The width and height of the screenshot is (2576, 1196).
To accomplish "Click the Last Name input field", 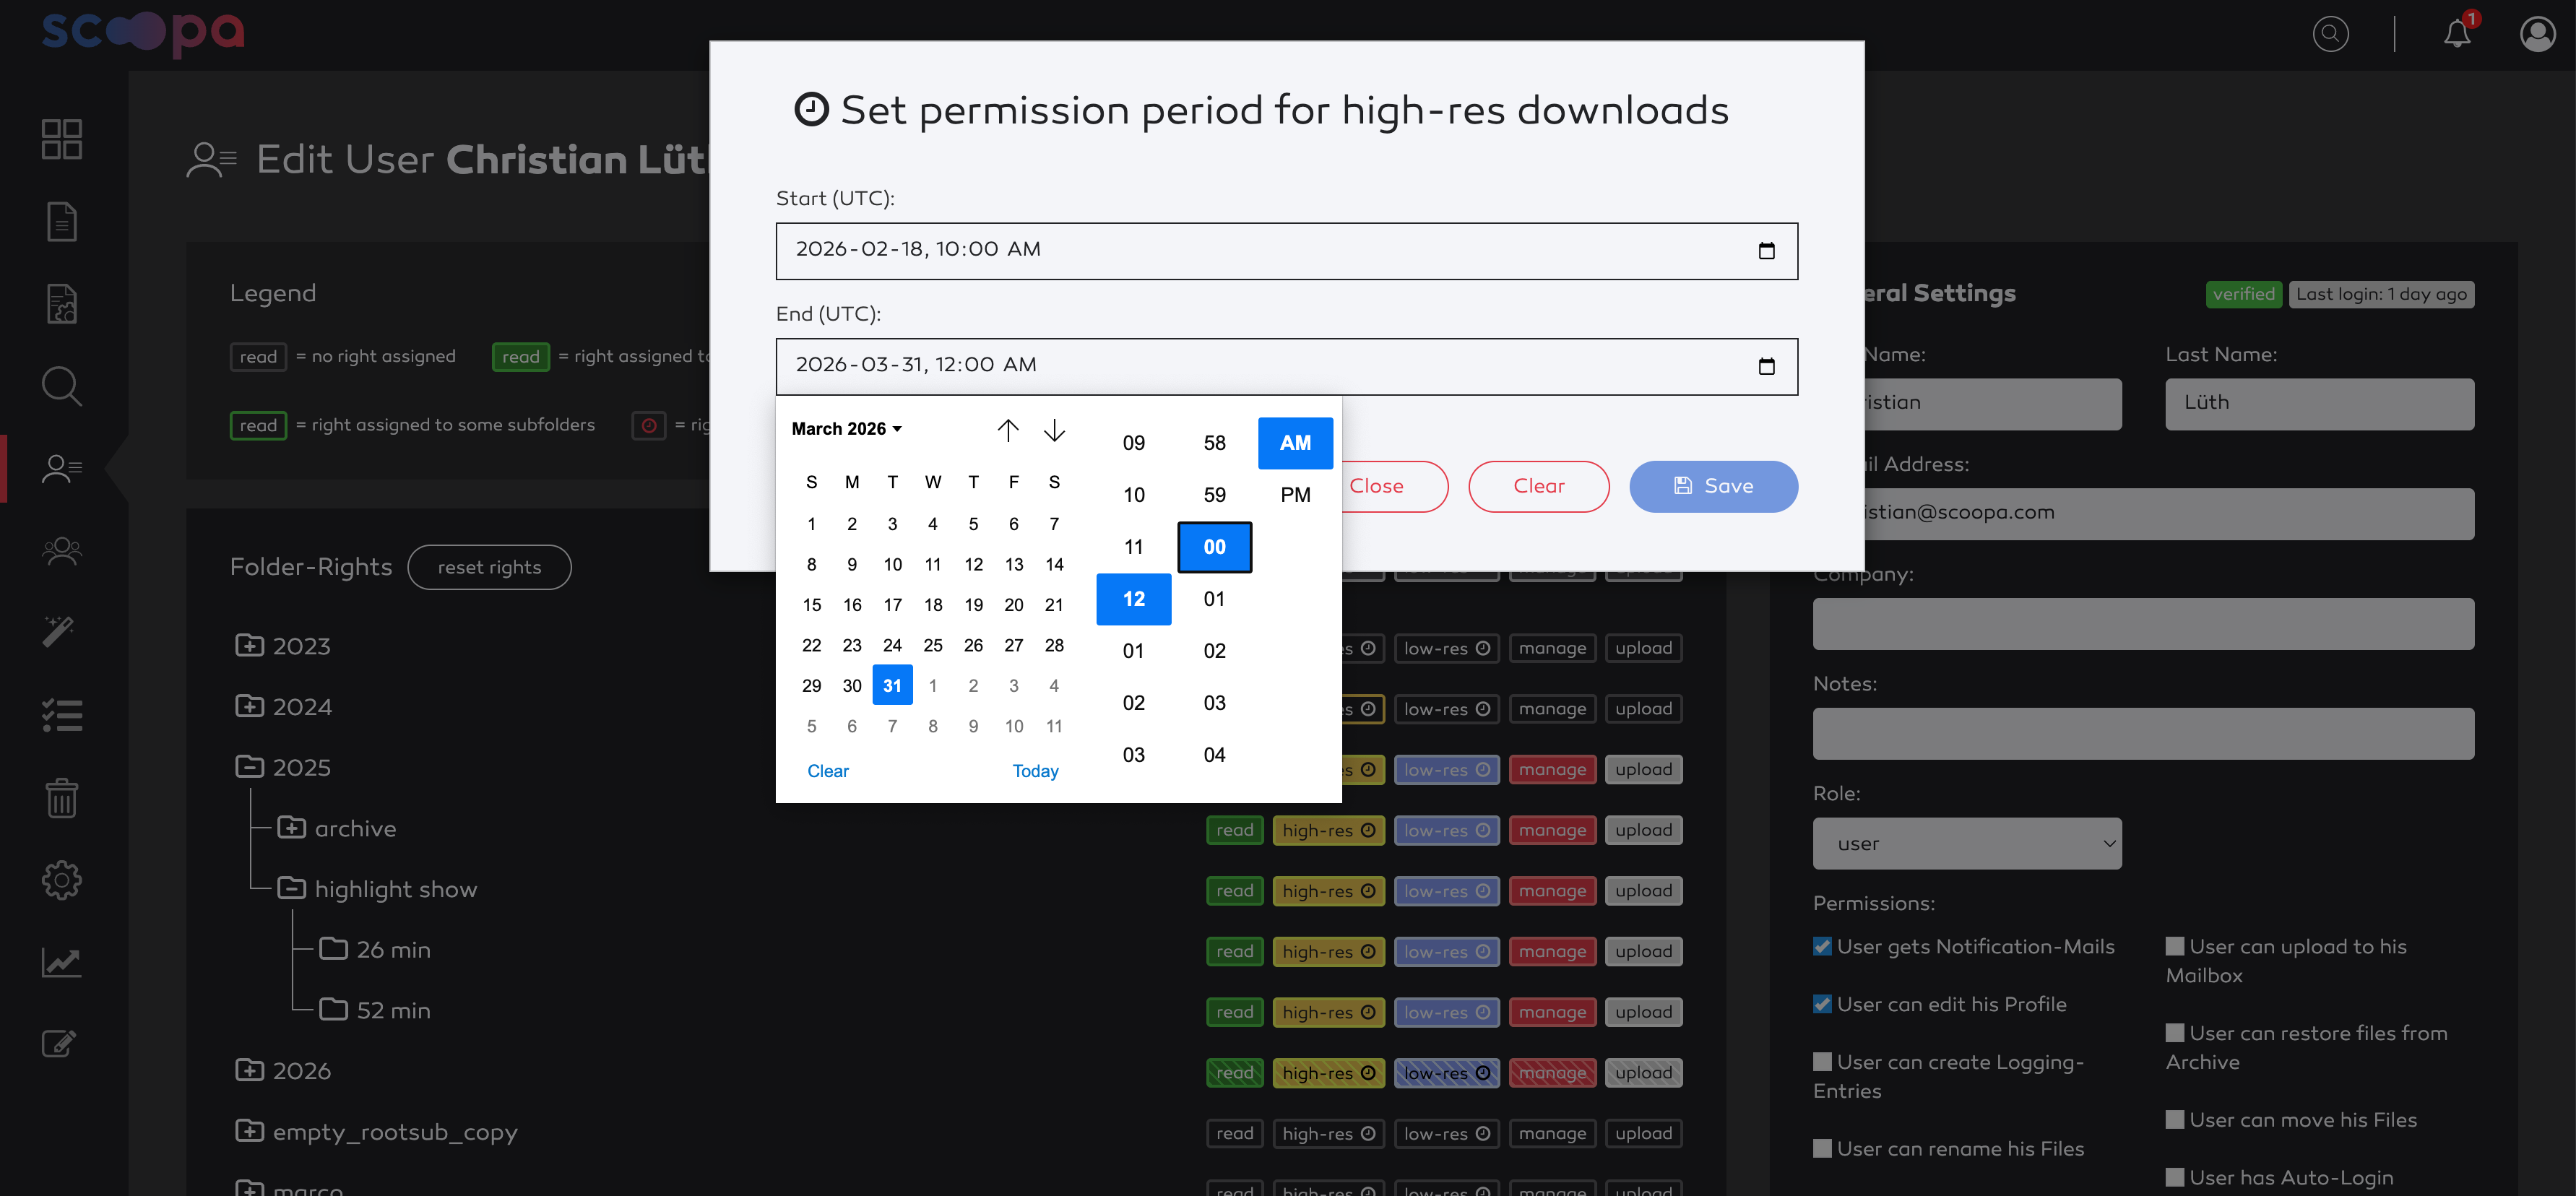I will 2319,404.
